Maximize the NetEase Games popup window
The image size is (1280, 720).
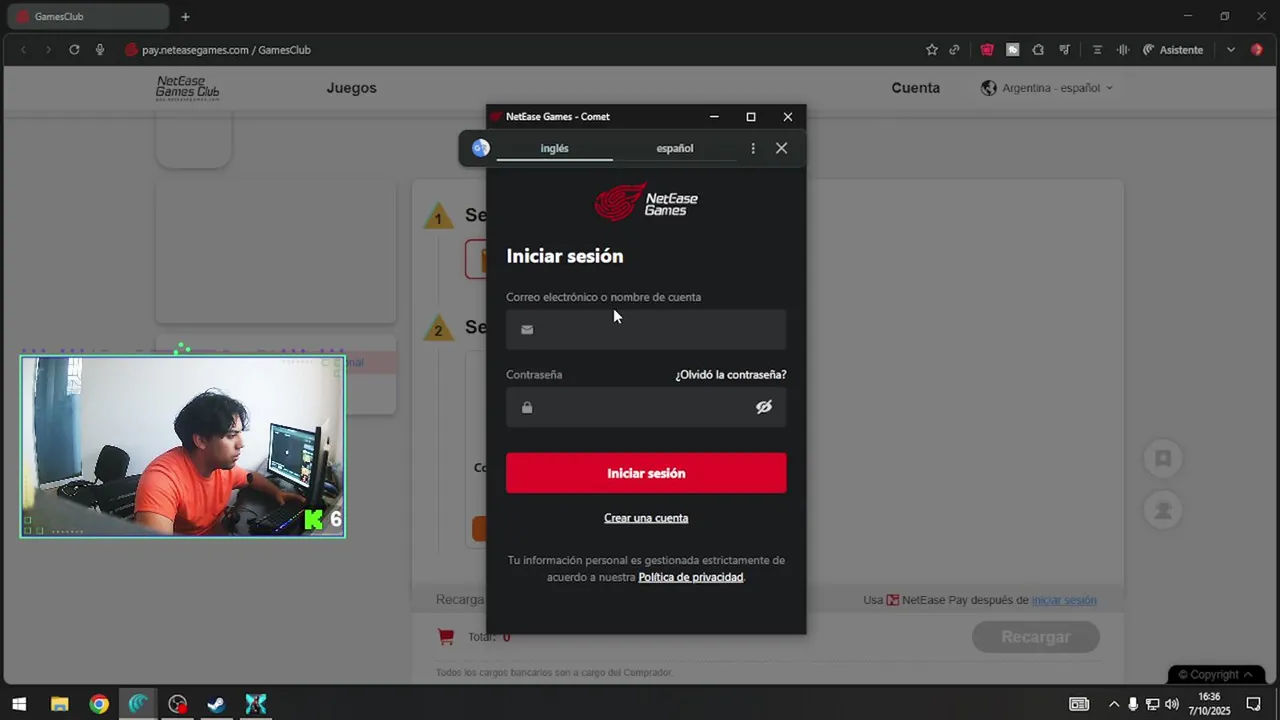pos(751,117)
